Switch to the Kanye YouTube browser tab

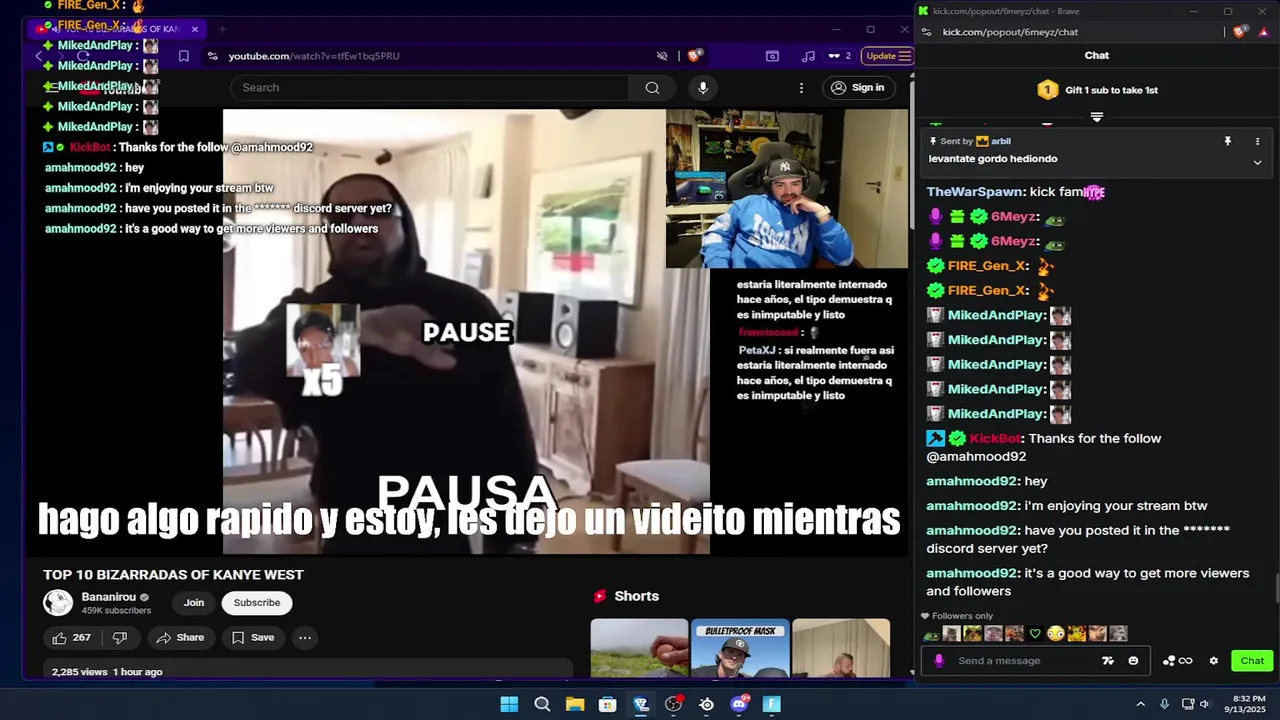(x=118, y=29)
